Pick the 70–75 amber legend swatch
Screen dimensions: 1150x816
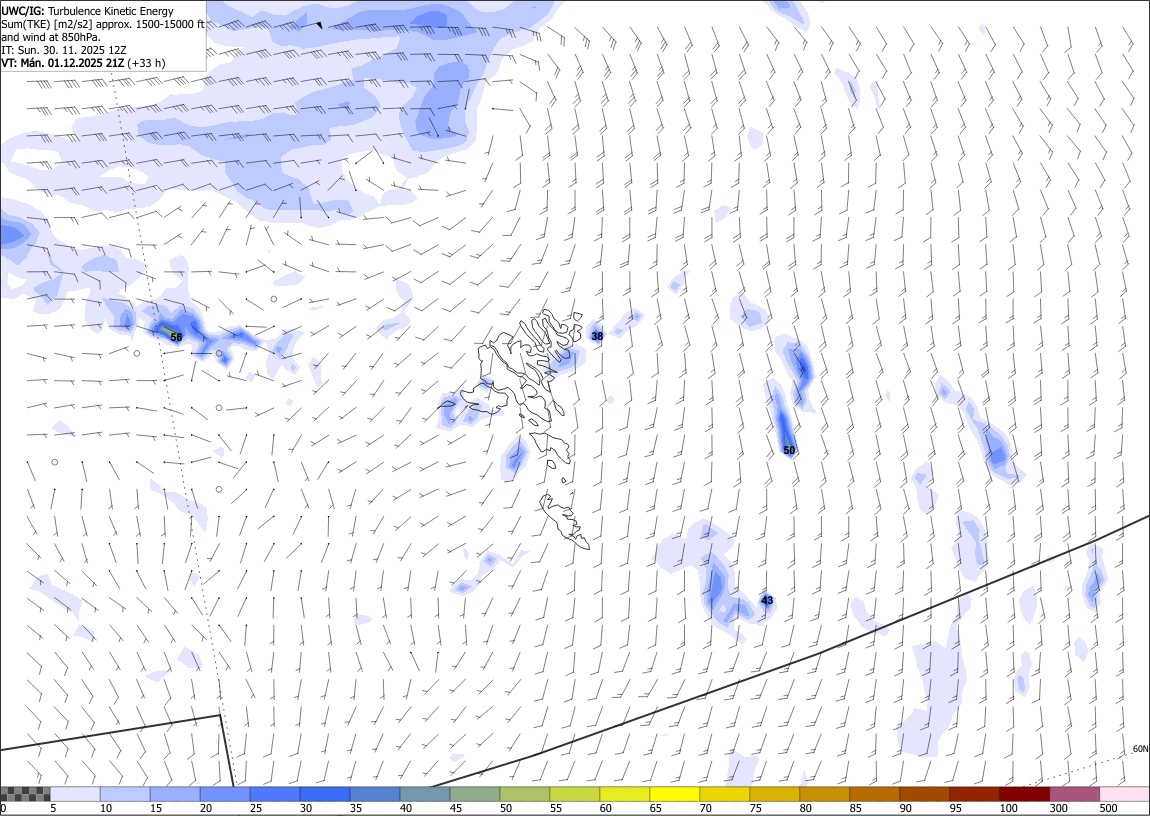(x=725, y=794)
